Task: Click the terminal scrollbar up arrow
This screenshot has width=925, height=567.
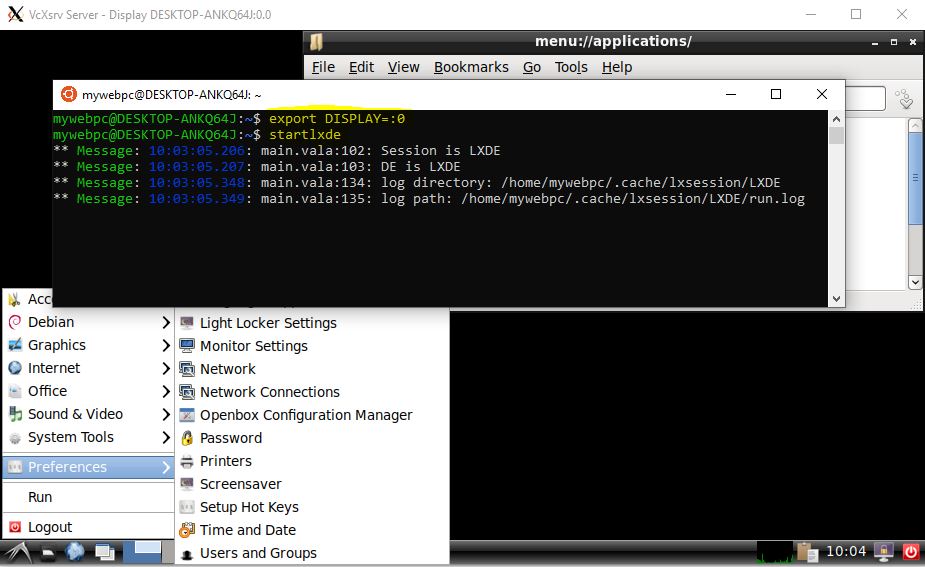Action: coord(836,119)
